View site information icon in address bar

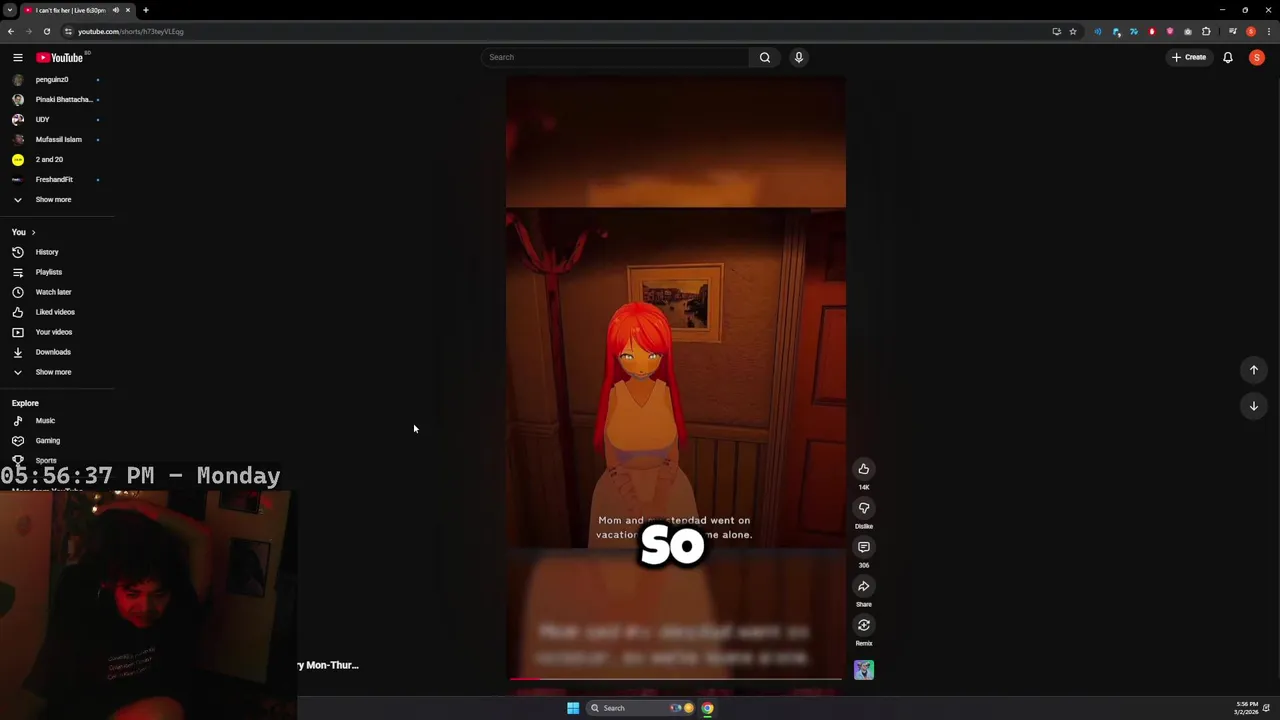click(67, 31)
